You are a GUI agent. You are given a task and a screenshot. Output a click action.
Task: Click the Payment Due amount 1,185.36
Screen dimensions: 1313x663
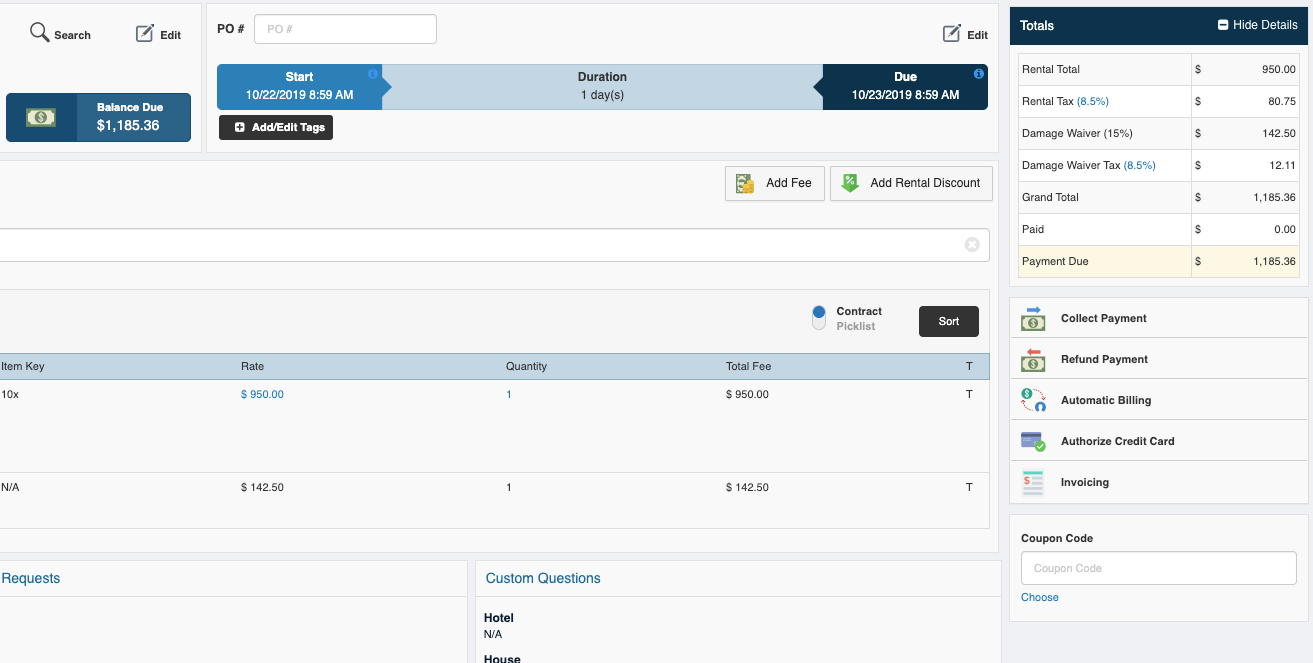(1274, 261)
